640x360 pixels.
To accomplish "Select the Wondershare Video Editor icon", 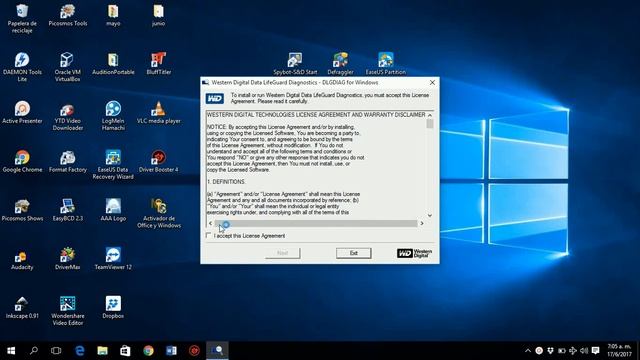I will point(68,311).
